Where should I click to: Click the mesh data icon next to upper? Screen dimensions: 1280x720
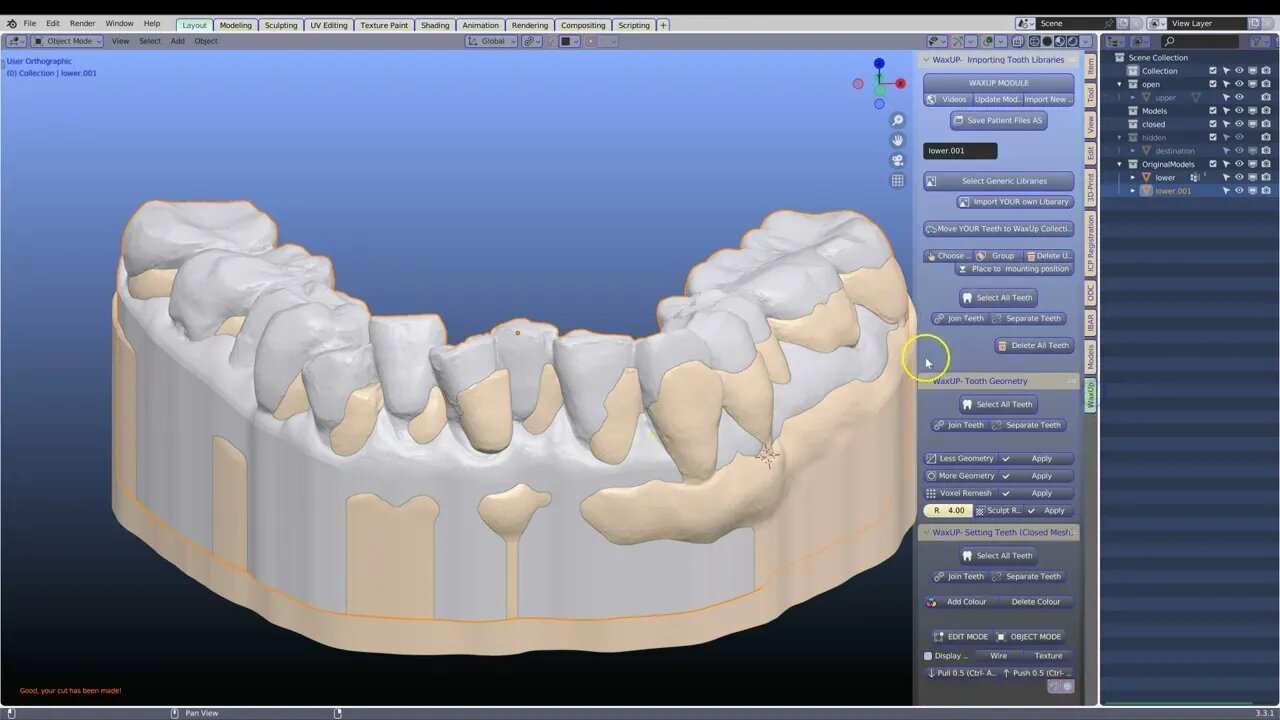1195,97
